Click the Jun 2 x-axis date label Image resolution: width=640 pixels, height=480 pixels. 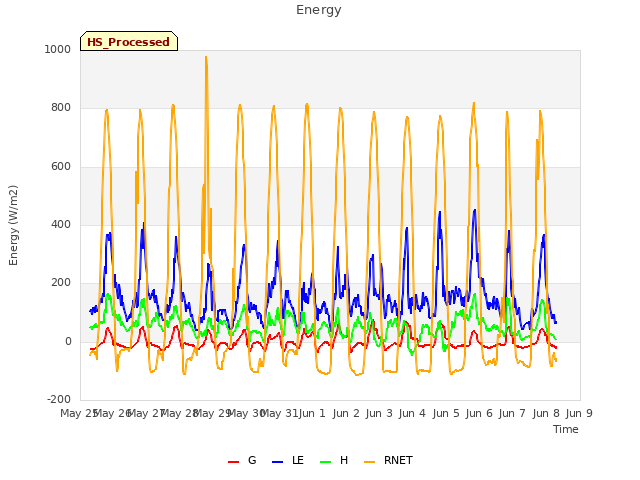click(x=346, y=413)
